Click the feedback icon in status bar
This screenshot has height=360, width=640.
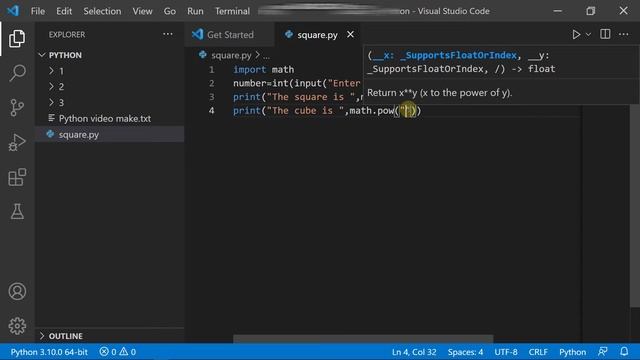(602, 351)
